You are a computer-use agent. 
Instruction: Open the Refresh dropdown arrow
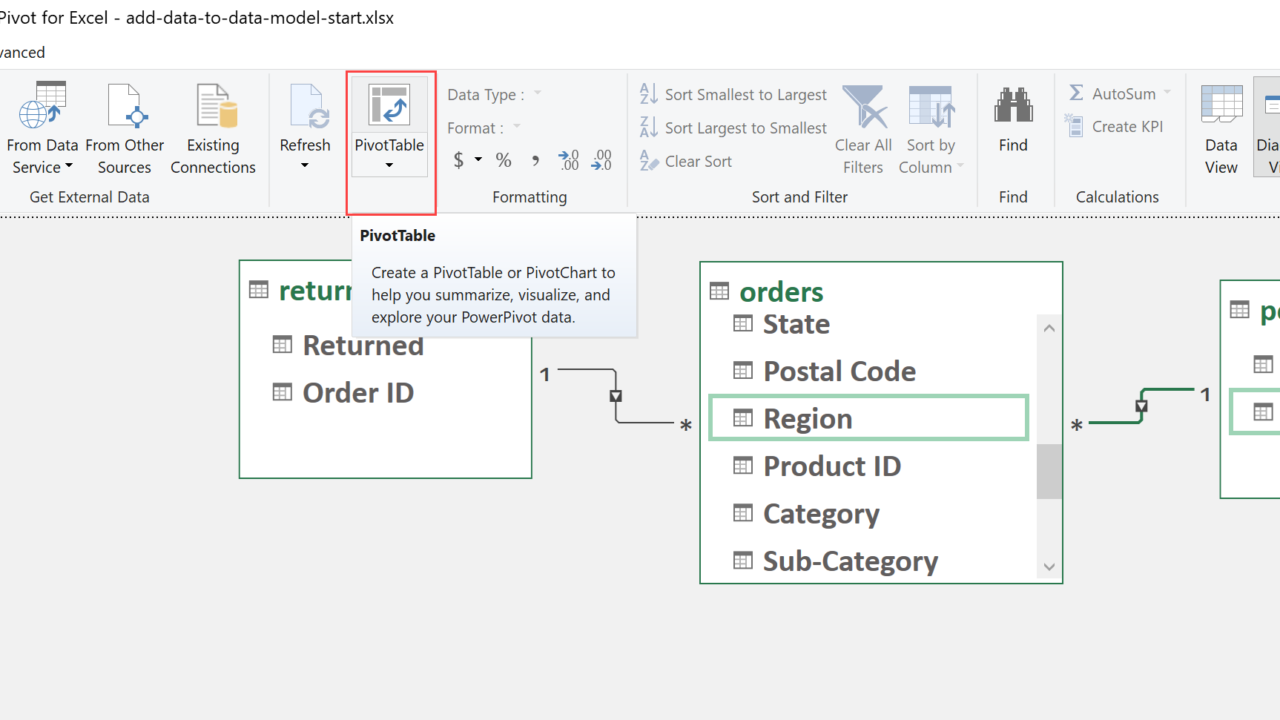point(305,166)
